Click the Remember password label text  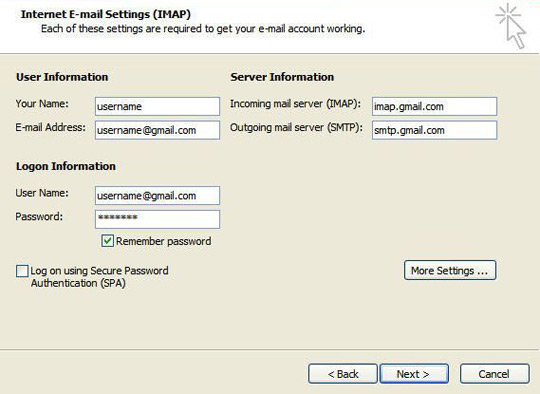point(164,241)
